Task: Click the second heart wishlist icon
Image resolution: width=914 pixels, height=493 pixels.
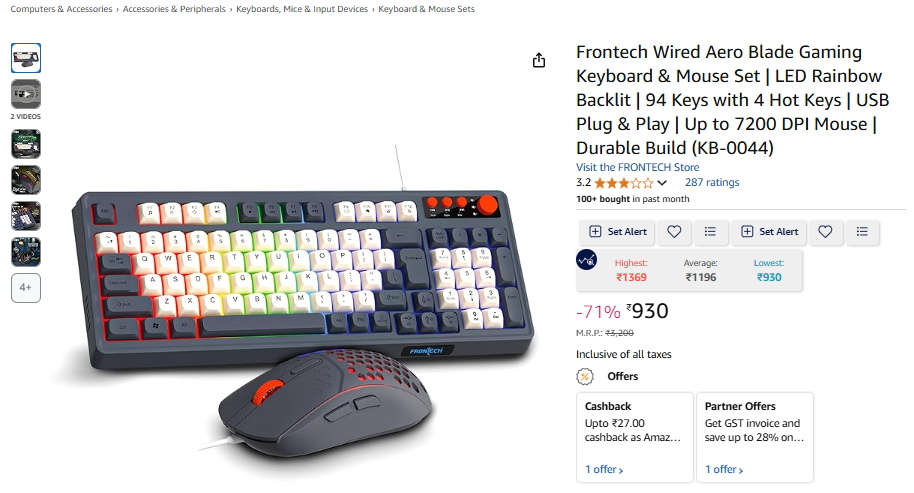Action: click(x=825, y=232)
